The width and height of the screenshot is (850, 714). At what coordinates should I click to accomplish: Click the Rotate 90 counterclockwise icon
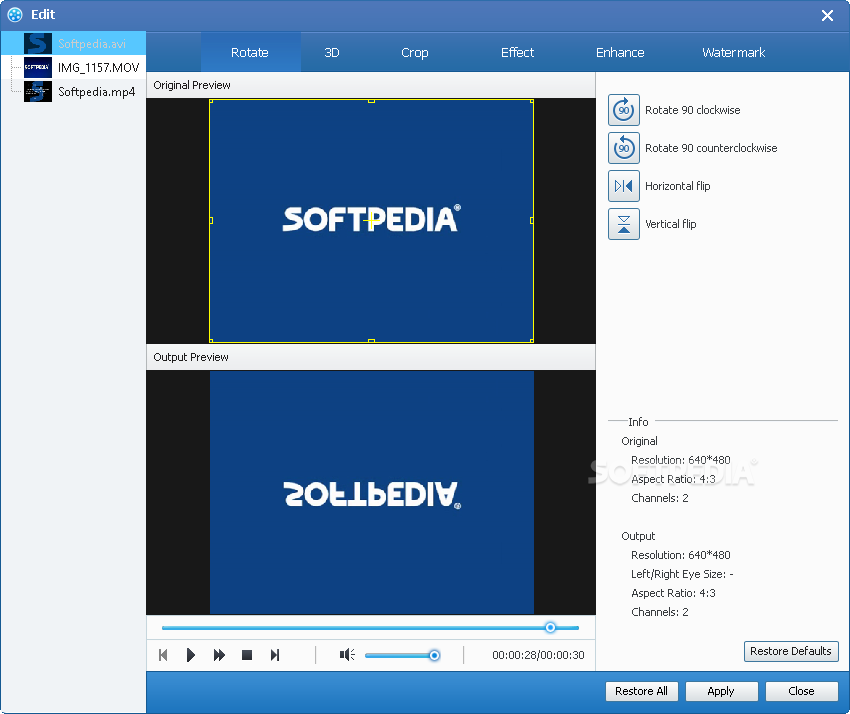[x=623, y=148]
